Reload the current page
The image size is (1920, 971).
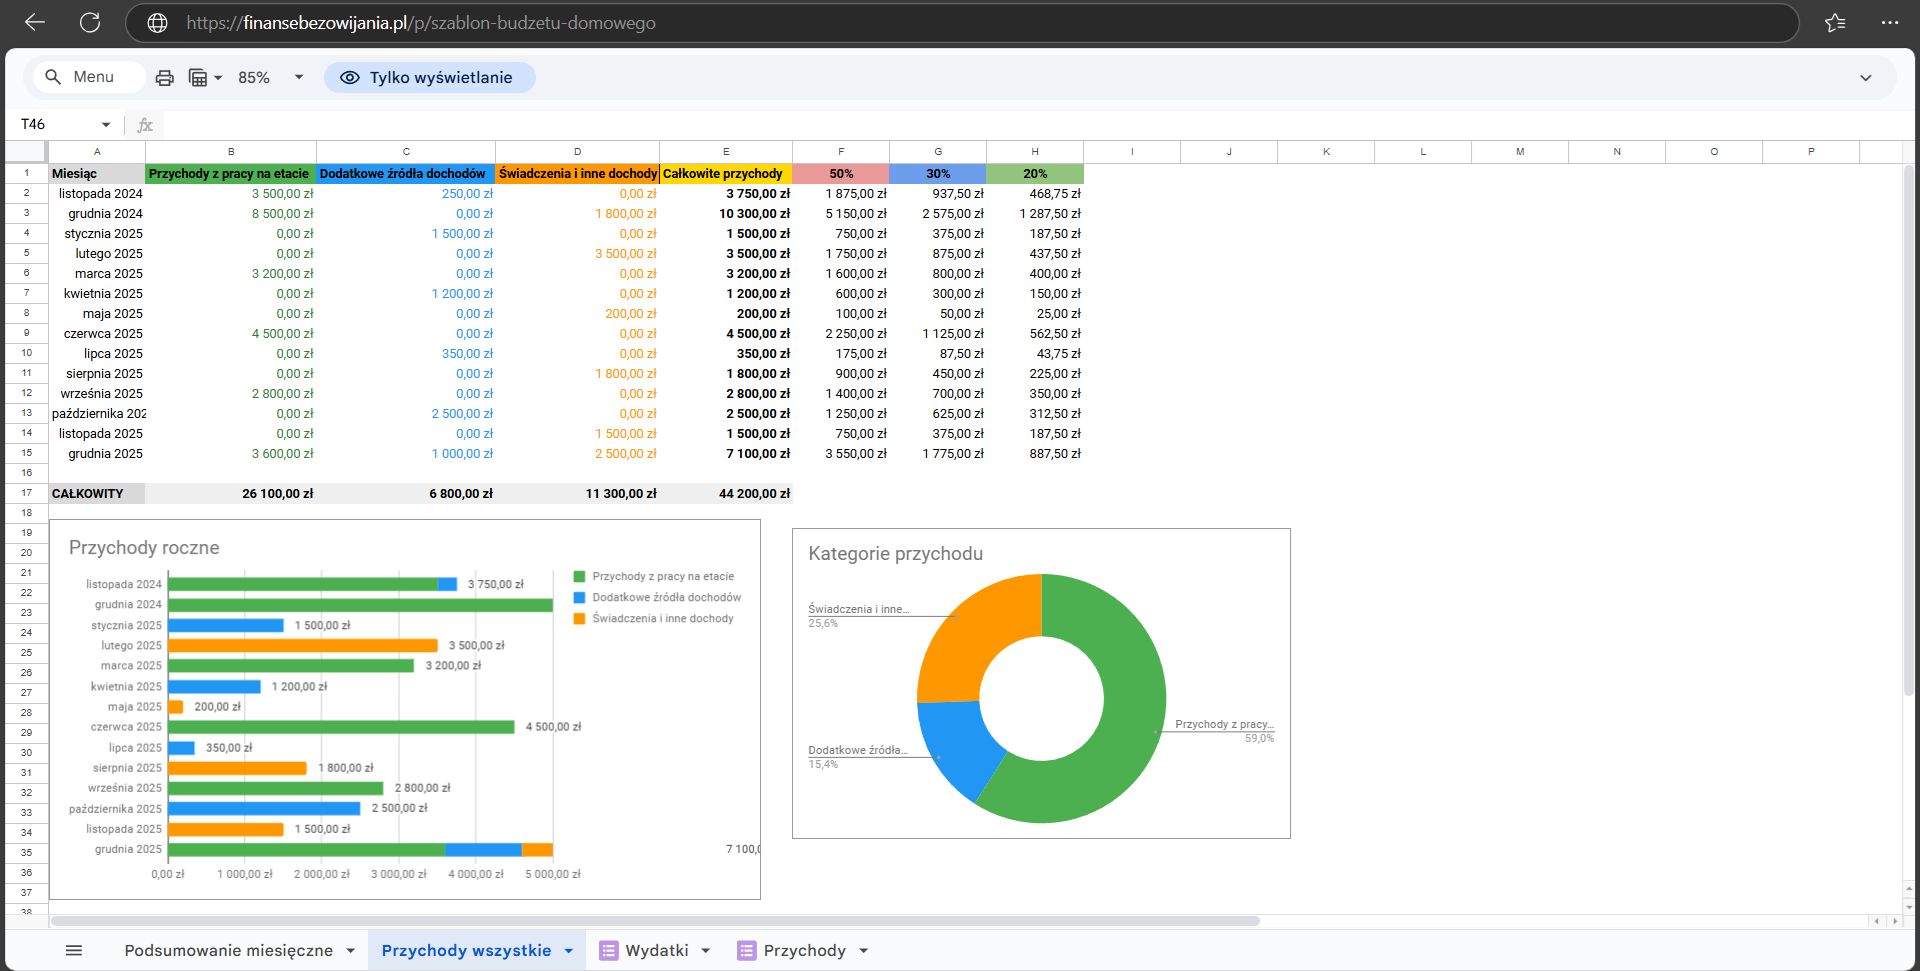(90, 22)
